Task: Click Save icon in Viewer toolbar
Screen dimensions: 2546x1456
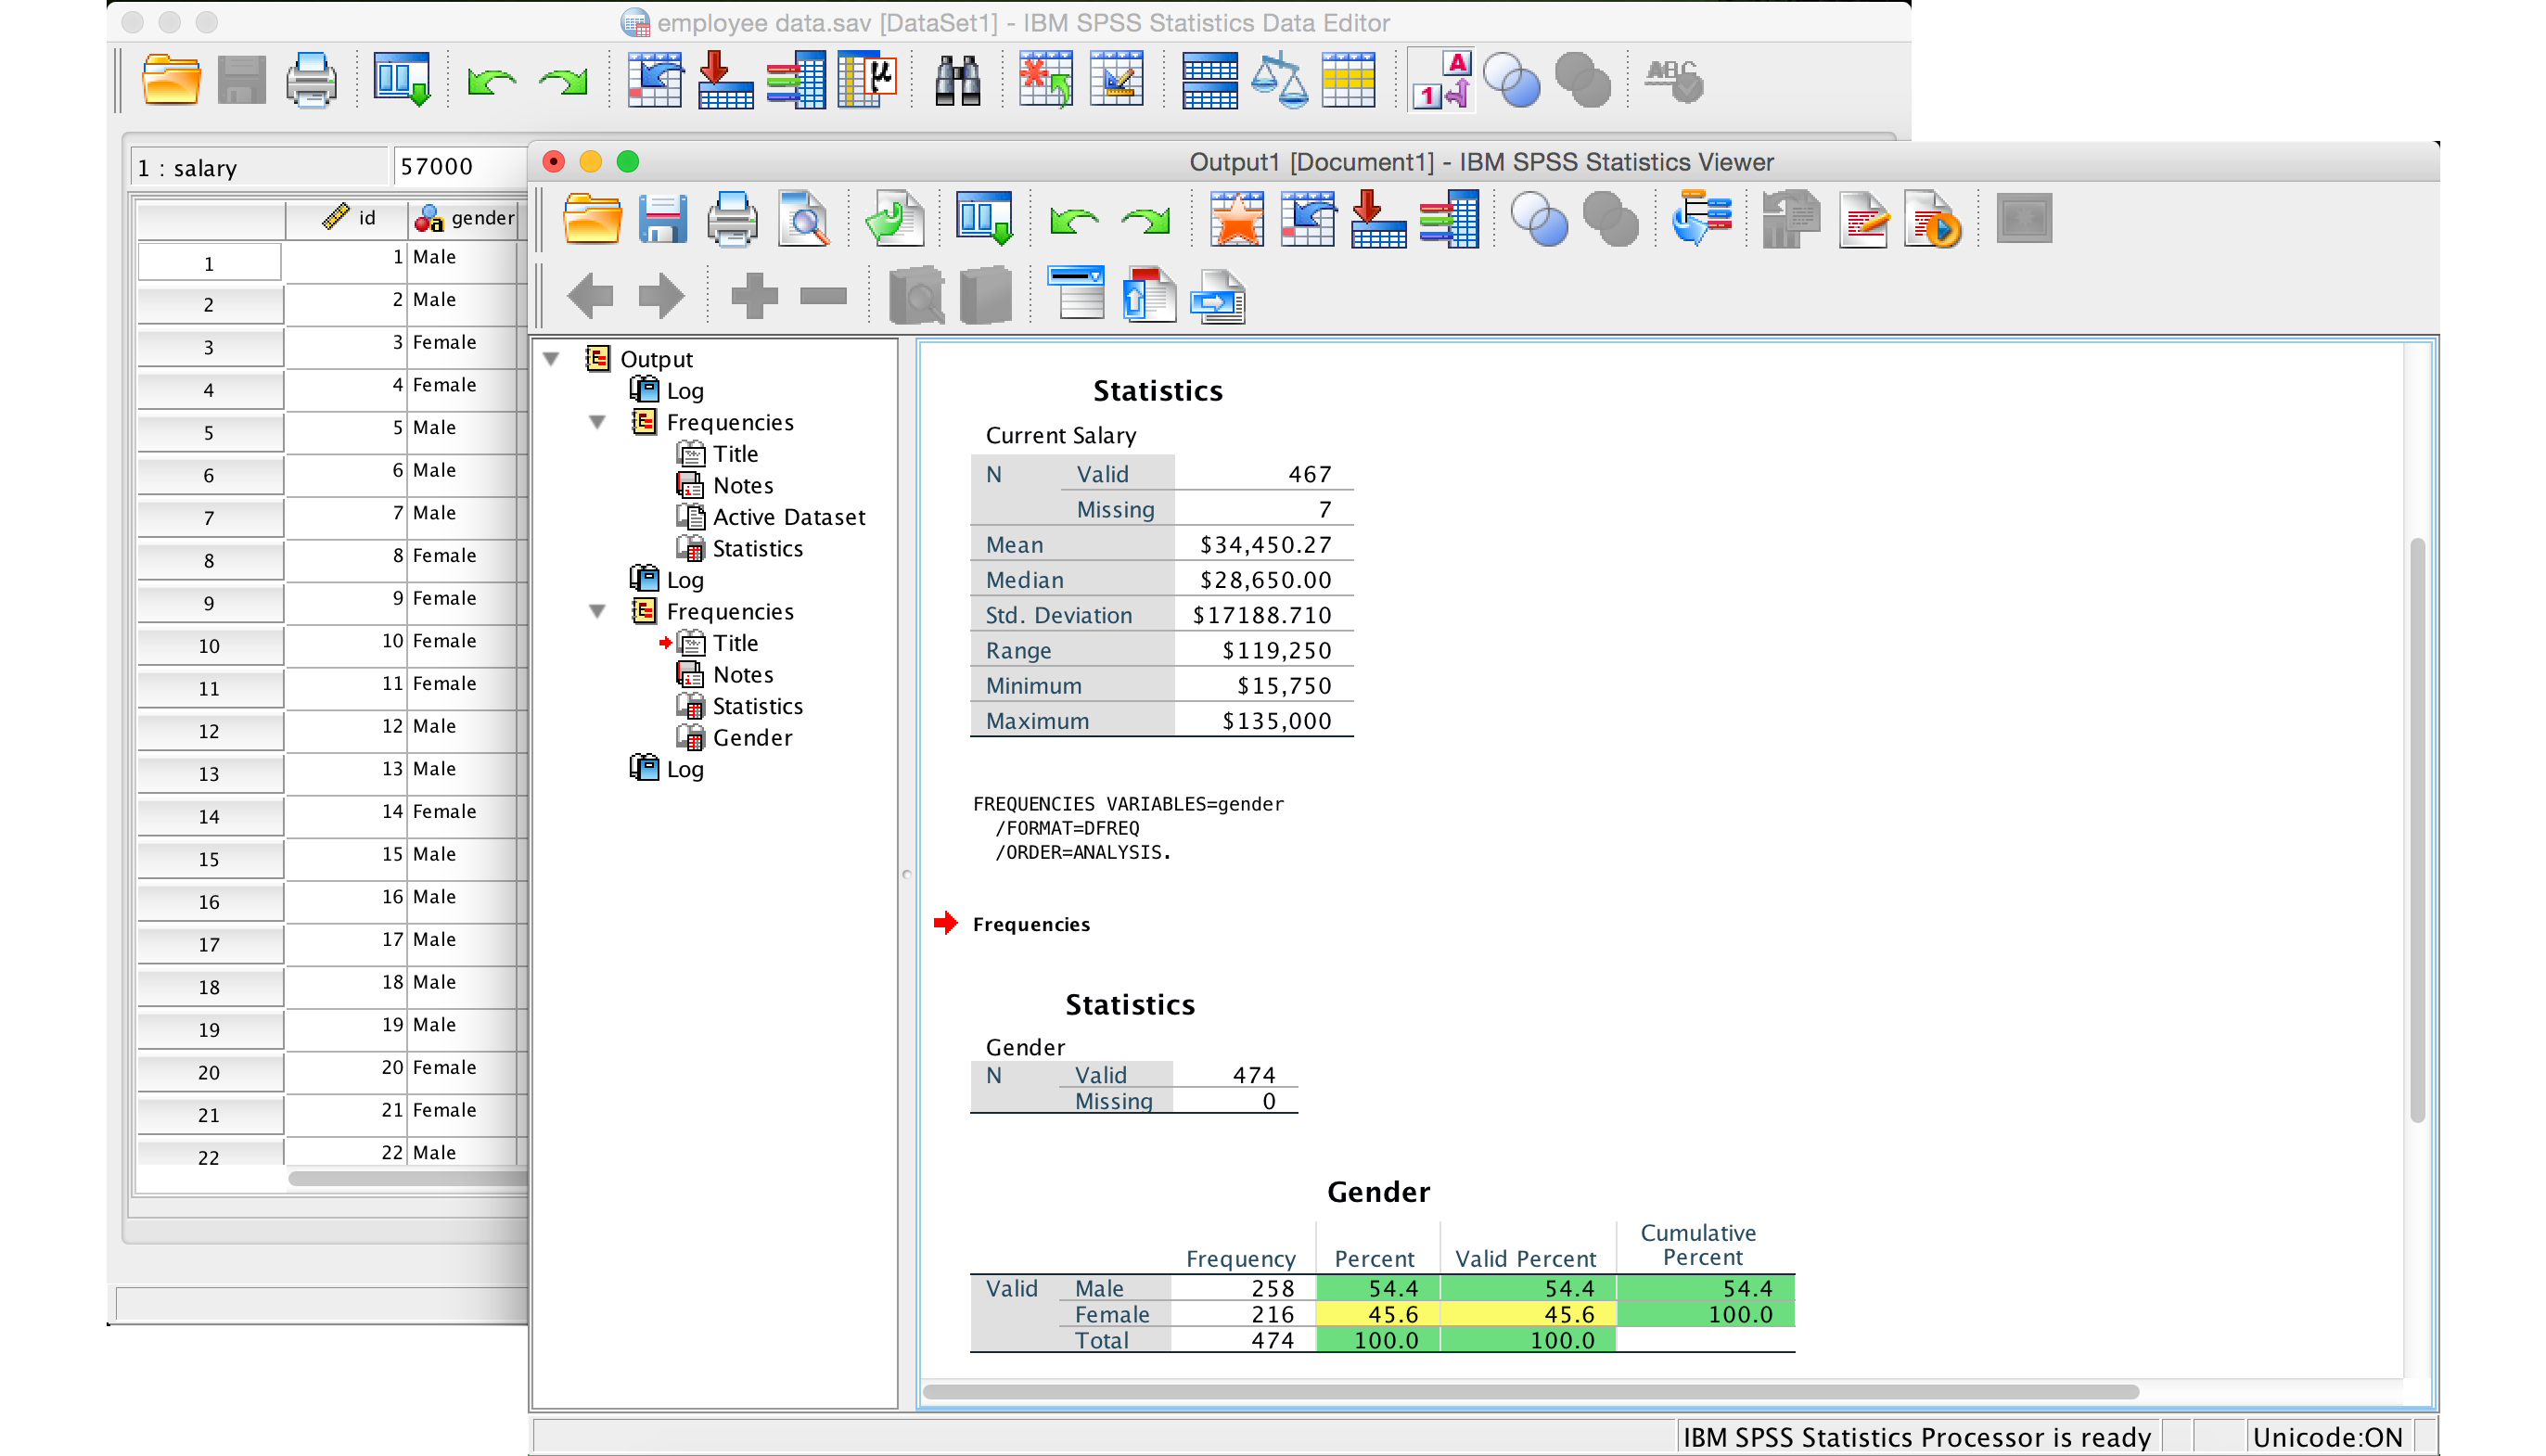Action: point(662,218)
